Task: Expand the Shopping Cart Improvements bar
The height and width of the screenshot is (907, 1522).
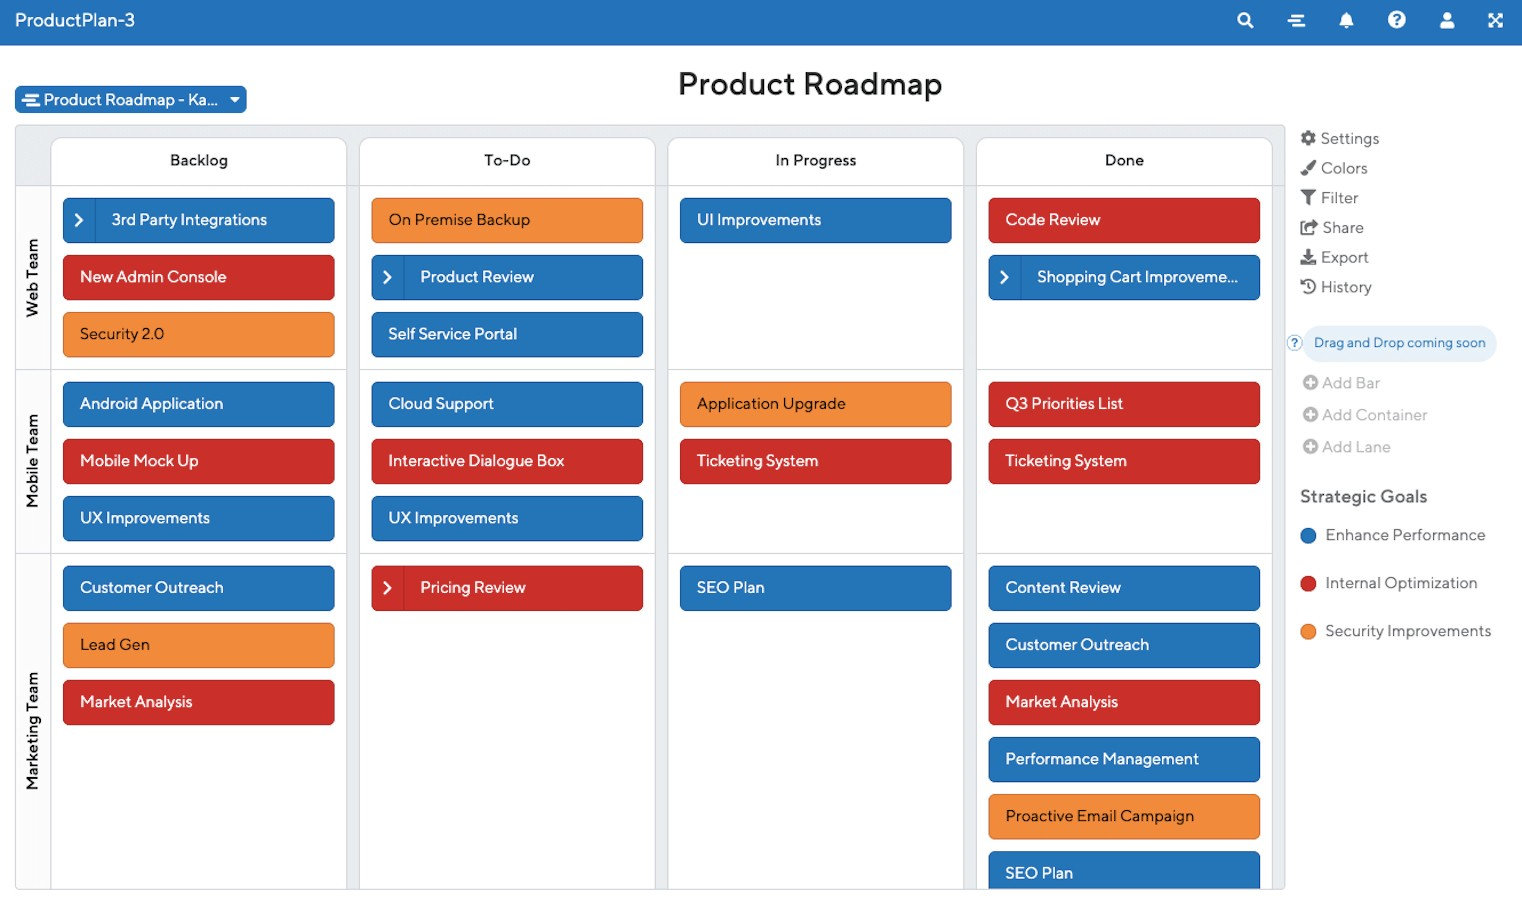Action: pyautogui.click(x=1005, y=277)
